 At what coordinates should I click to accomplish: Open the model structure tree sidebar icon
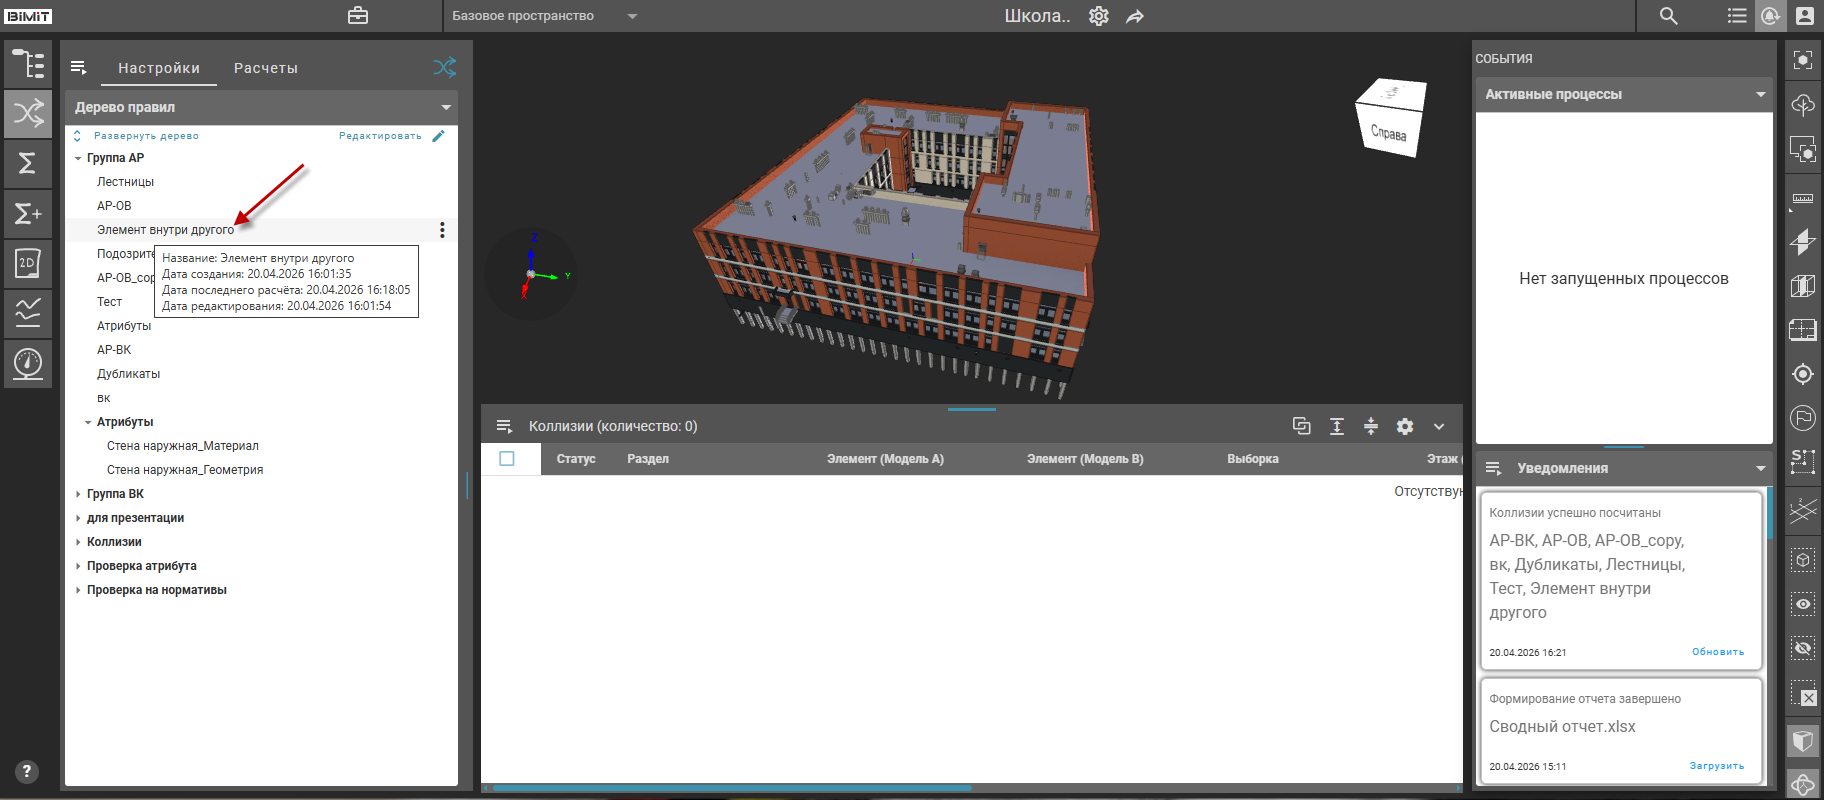(x=28, y=64)
